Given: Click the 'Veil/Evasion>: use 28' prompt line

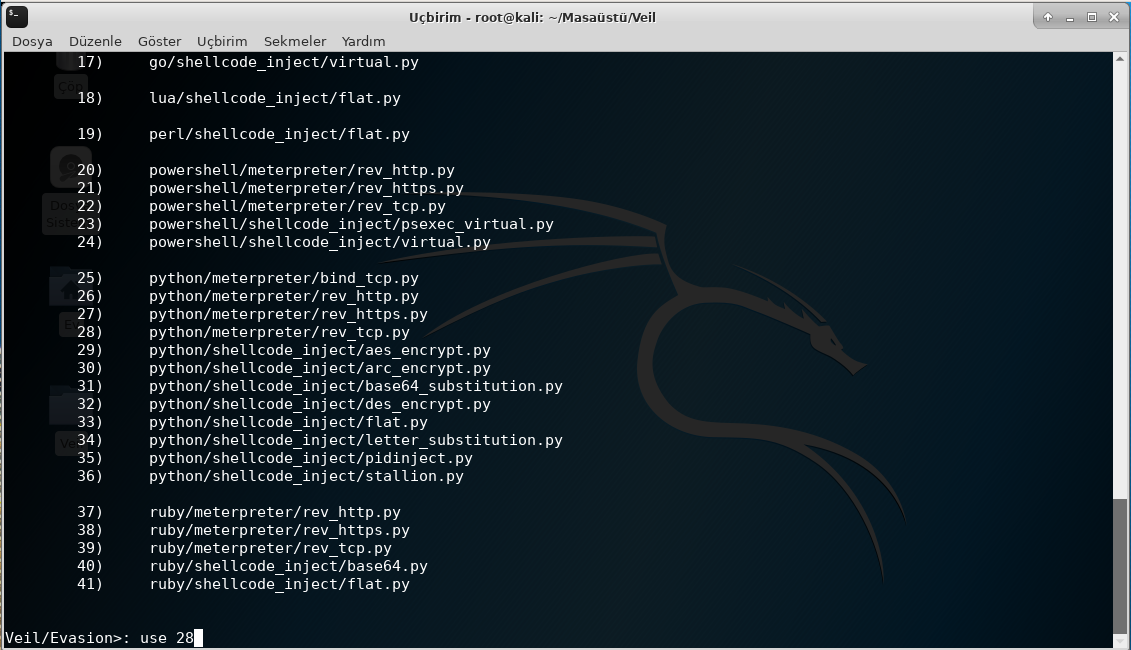Looking at the screenshot, I should pos(104,638).
